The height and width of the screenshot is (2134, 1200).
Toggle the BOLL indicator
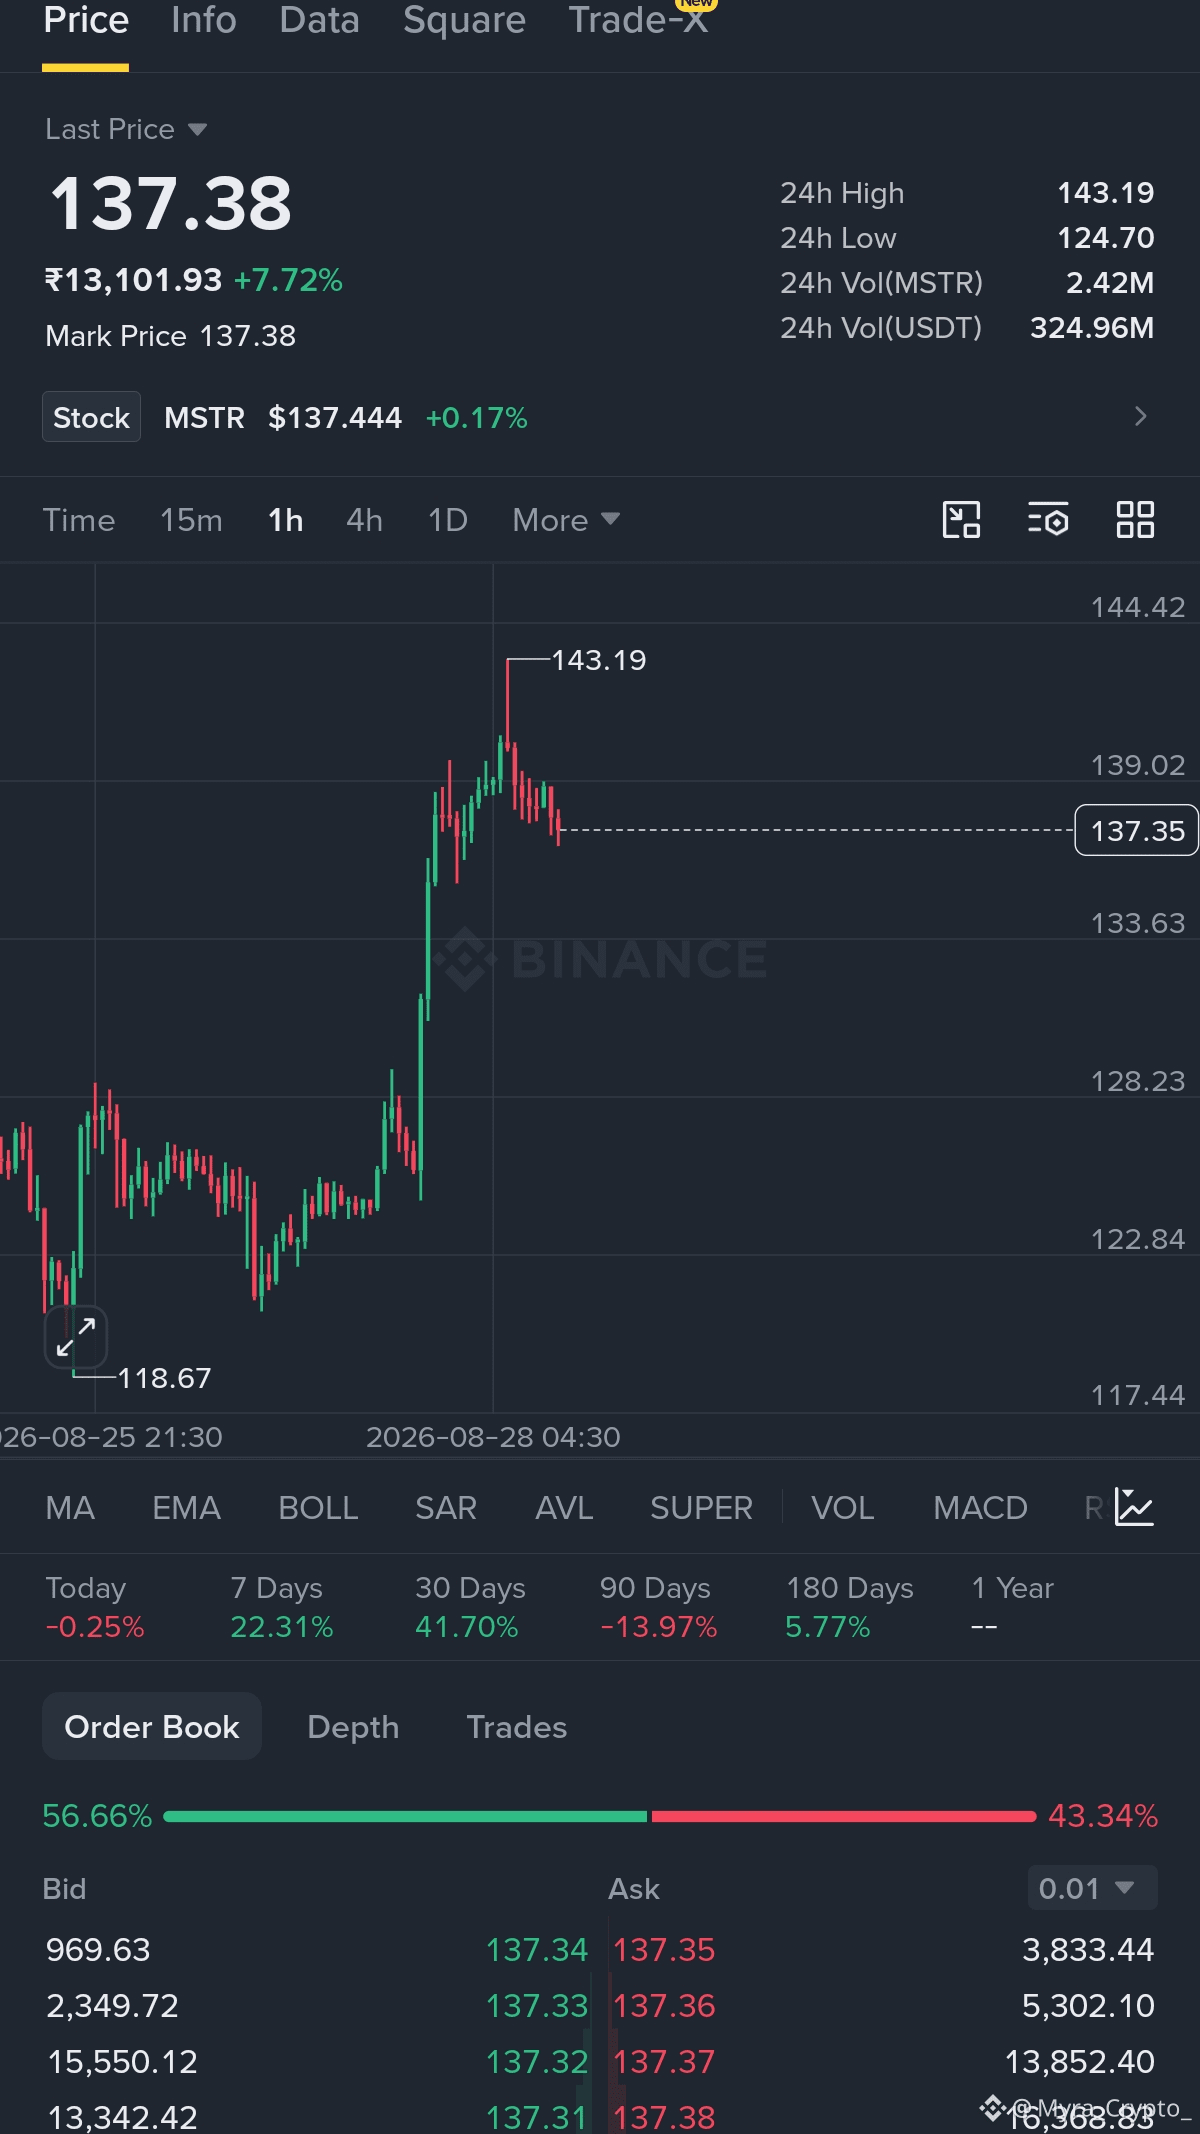click(x=318, y=1507)
